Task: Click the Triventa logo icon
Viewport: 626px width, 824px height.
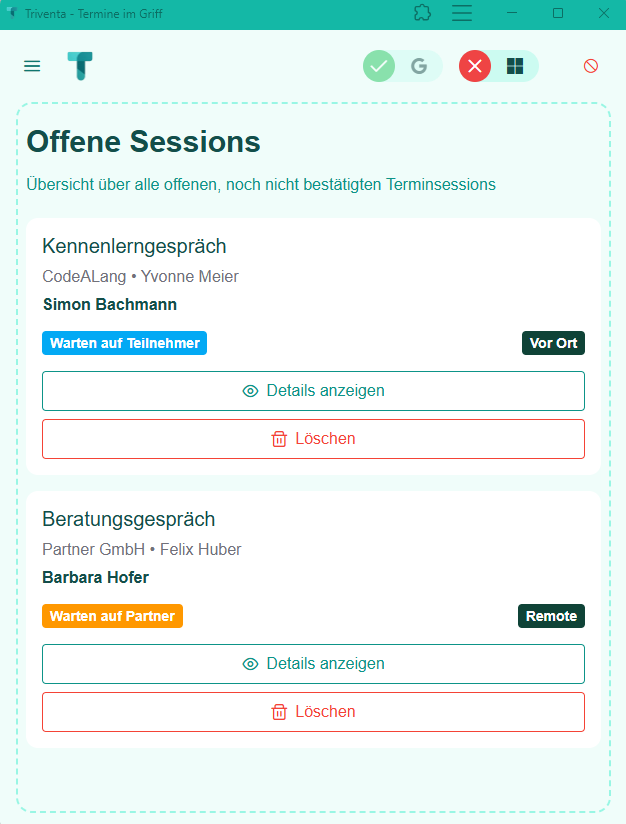Action: point(80,66)
